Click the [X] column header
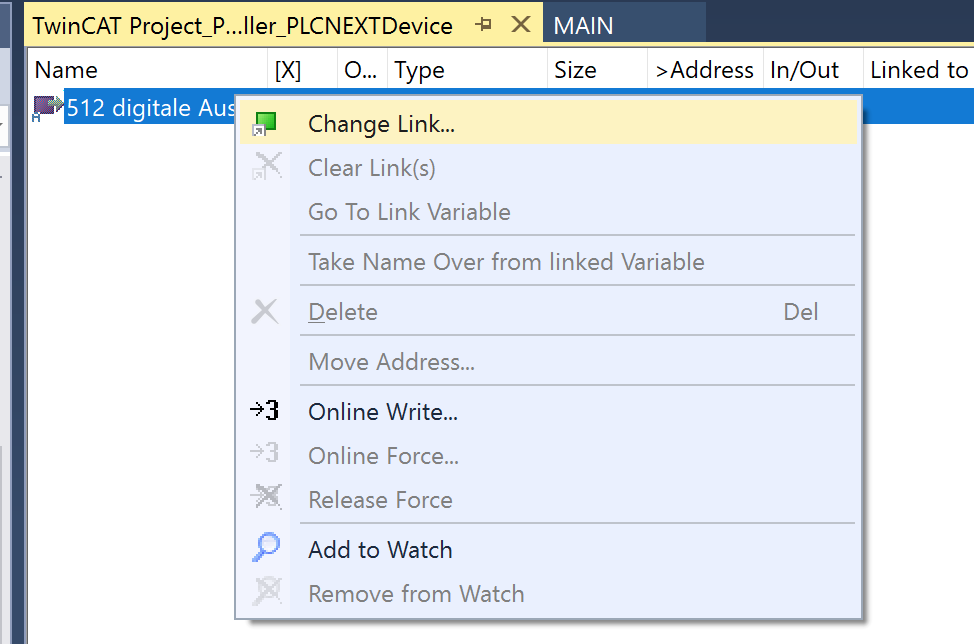974x644 pixels. point(303,70)
